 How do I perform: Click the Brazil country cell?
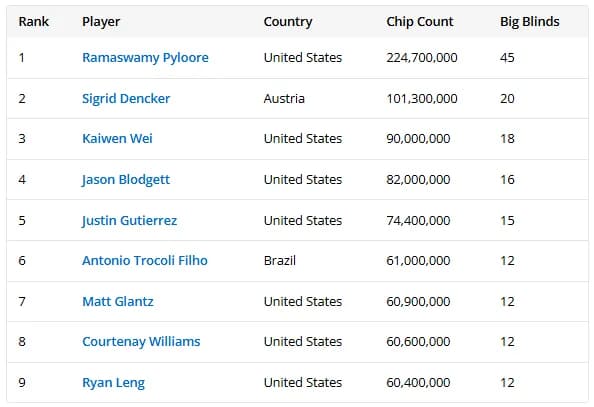(280, 260)
